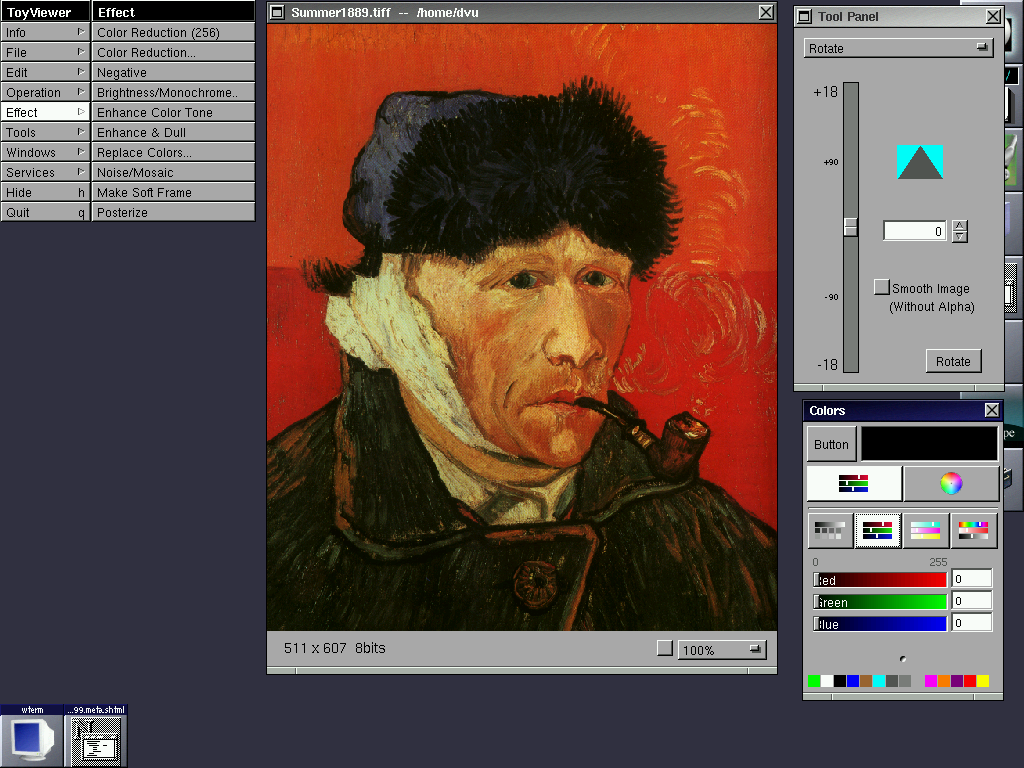Choose the HSB slider mode icon
The image size is (1024, 768).
[974, 531]
